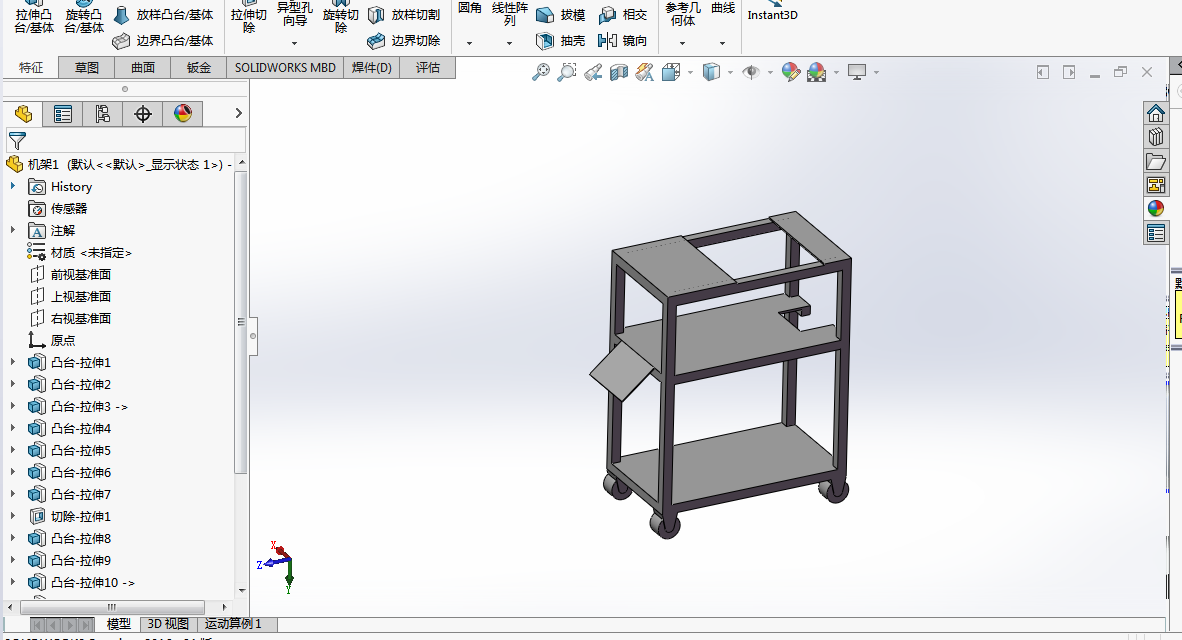Screen dimensions: 1182x640
Task: Expand the Annotations (注解) folder
Action: [x=13, y=230]
